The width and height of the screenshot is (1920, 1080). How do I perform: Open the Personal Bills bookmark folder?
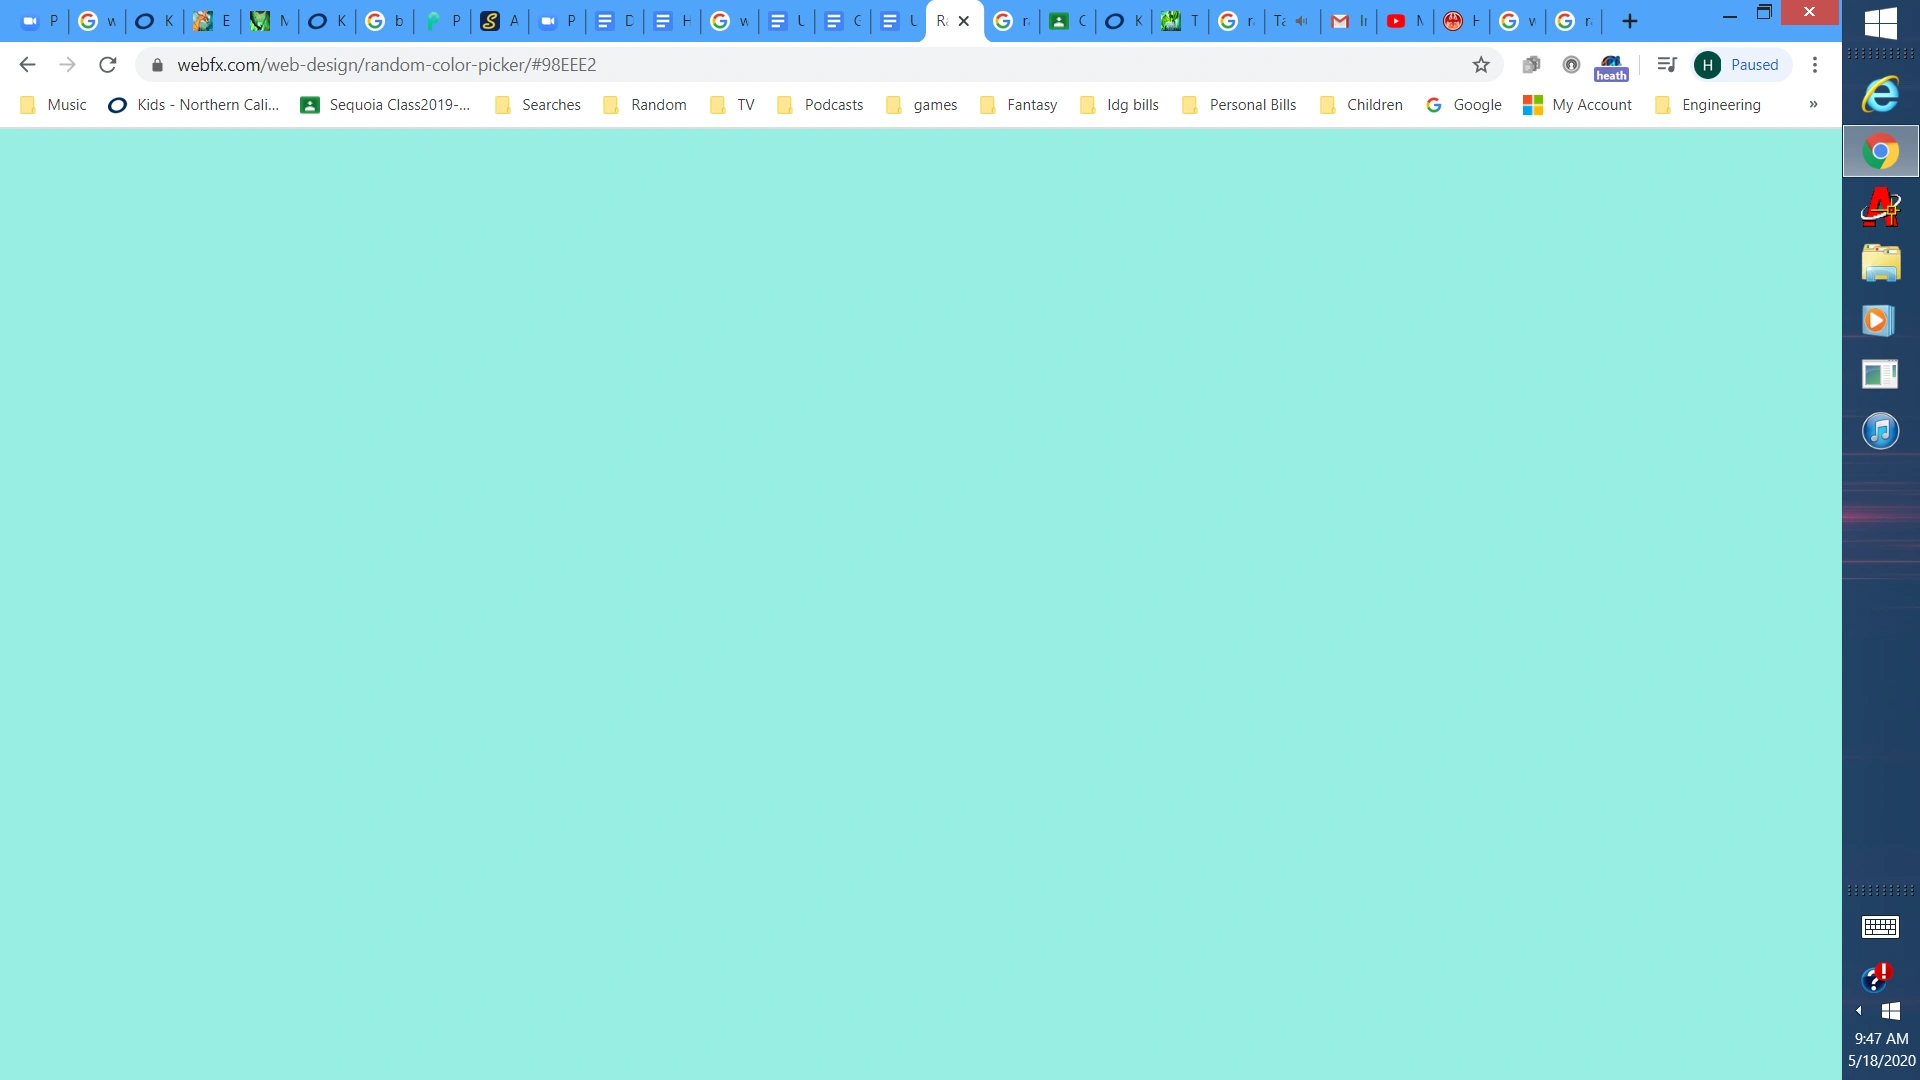[x=1239, y=105]
